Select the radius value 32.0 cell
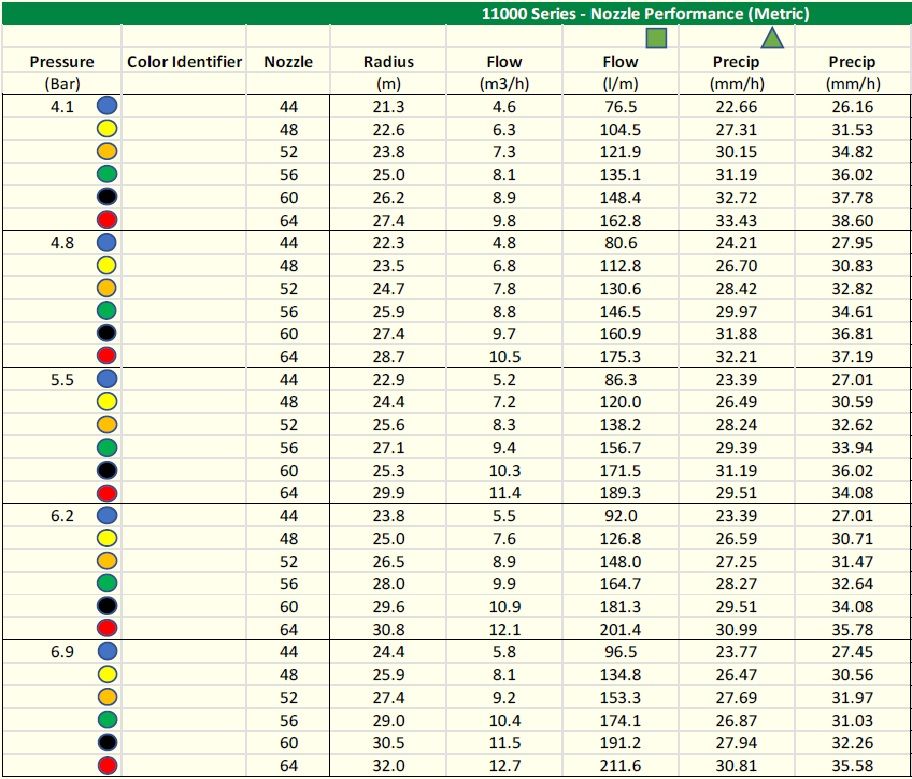This screenshot has height=779, width=912. [x=387, y=767]
